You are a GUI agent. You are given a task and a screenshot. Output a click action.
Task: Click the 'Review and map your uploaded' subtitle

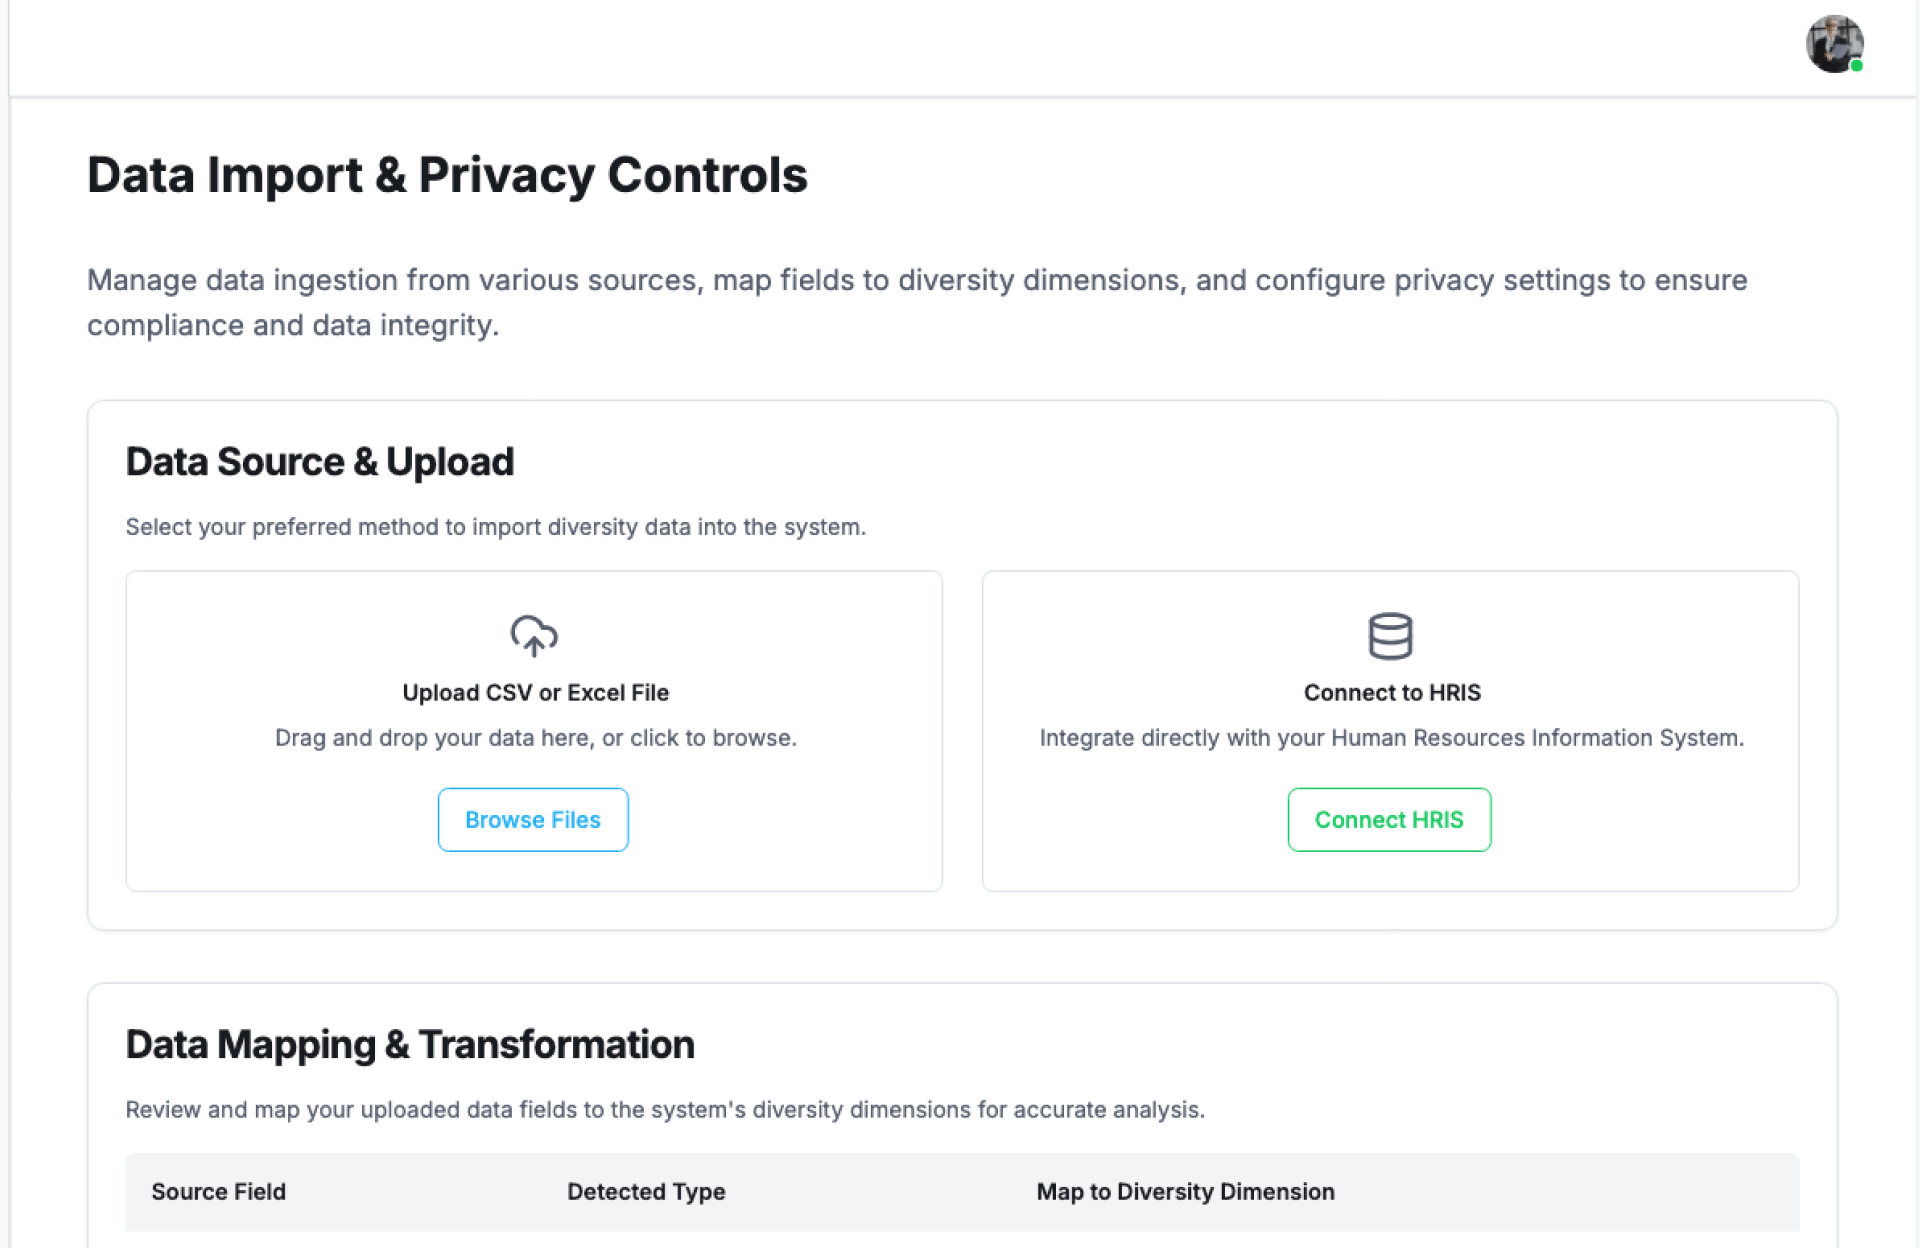[x=664, y=1110]
